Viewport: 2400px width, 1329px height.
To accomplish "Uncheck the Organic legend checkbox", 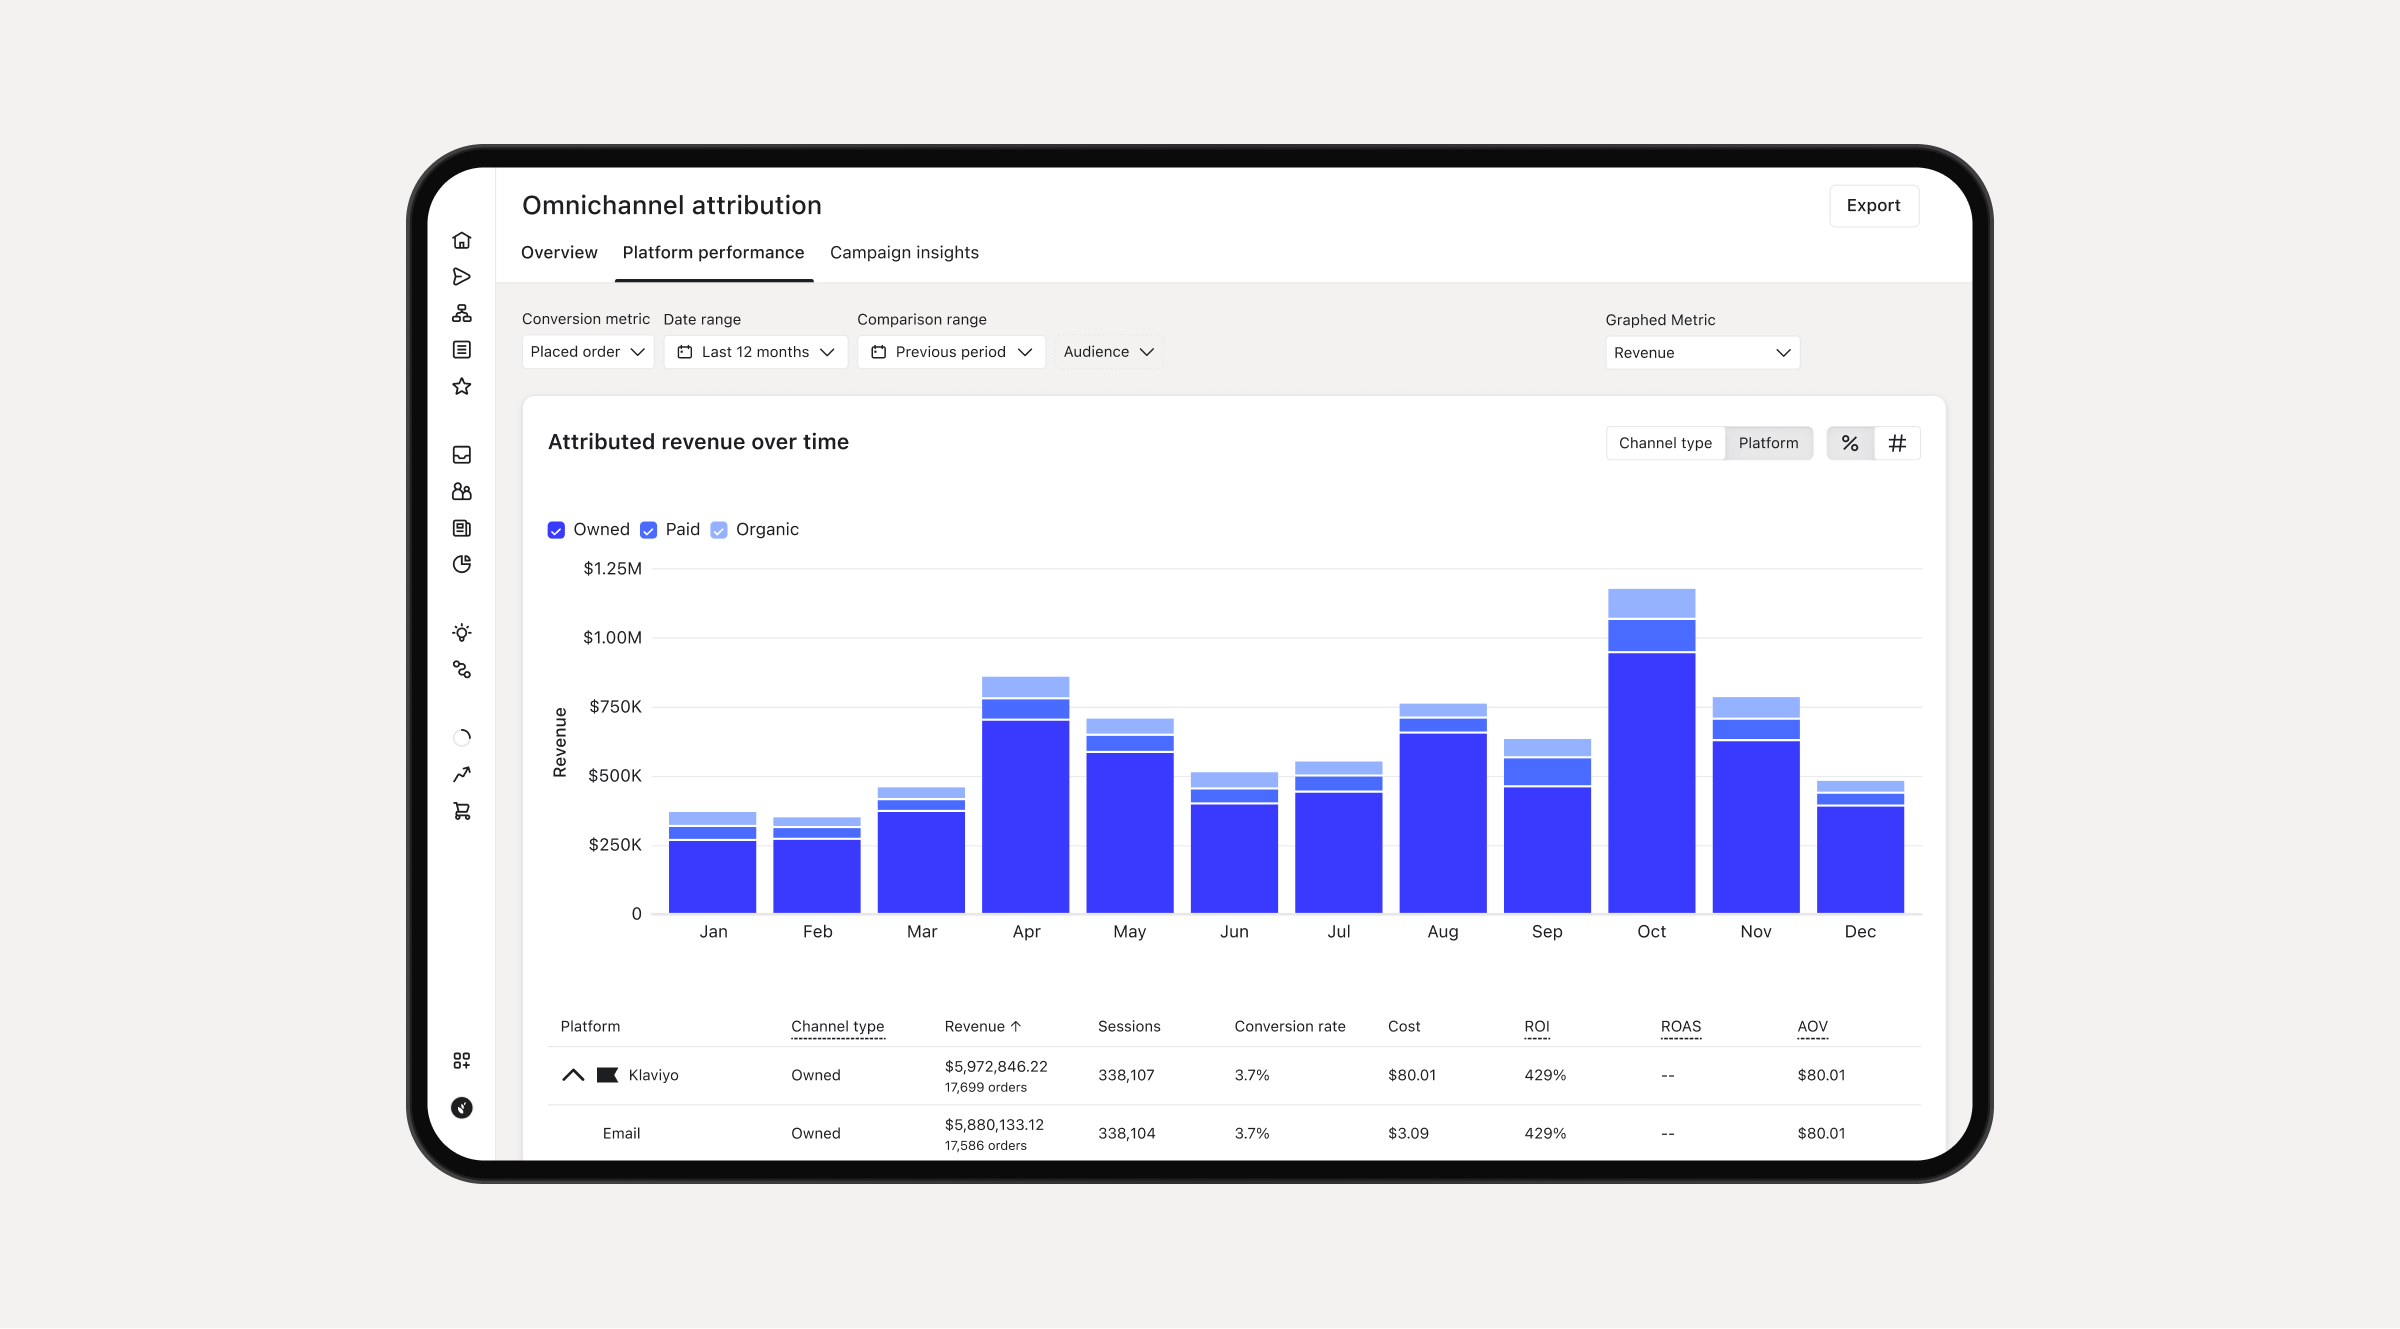I will coord(719,530).
